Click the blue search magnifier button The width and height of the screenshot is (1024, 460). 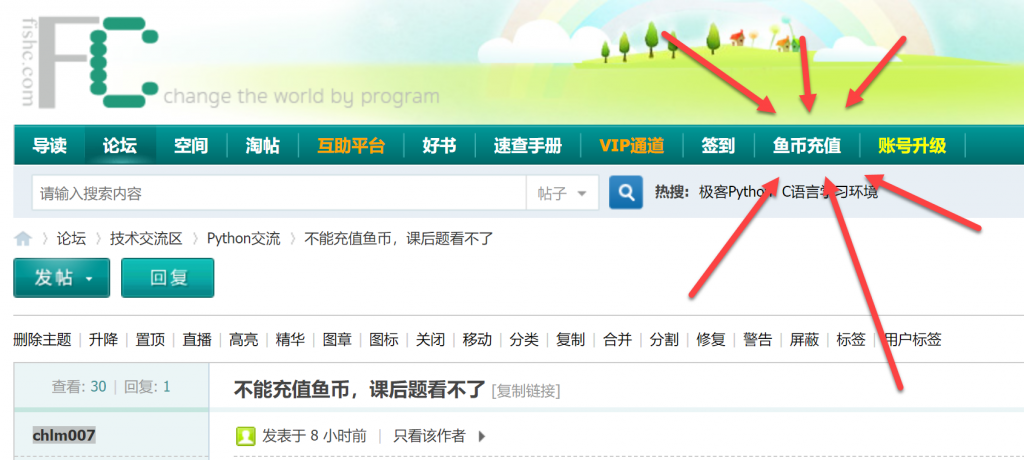[626, 193]
